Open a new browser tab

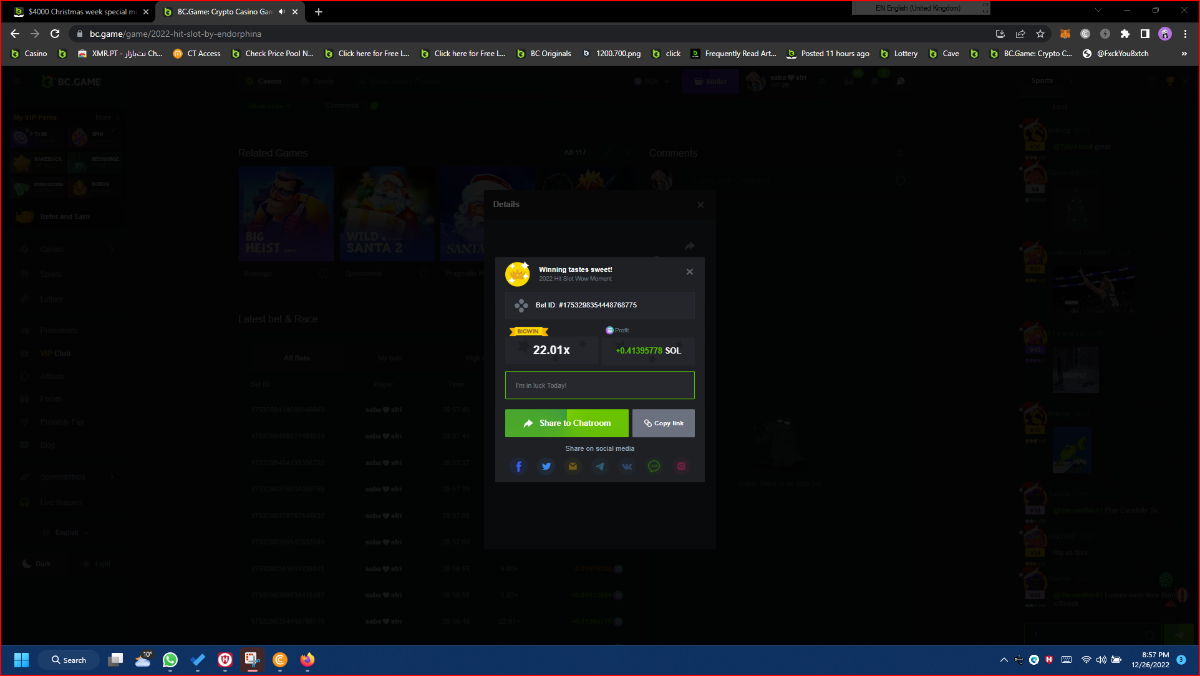point(319,12)
